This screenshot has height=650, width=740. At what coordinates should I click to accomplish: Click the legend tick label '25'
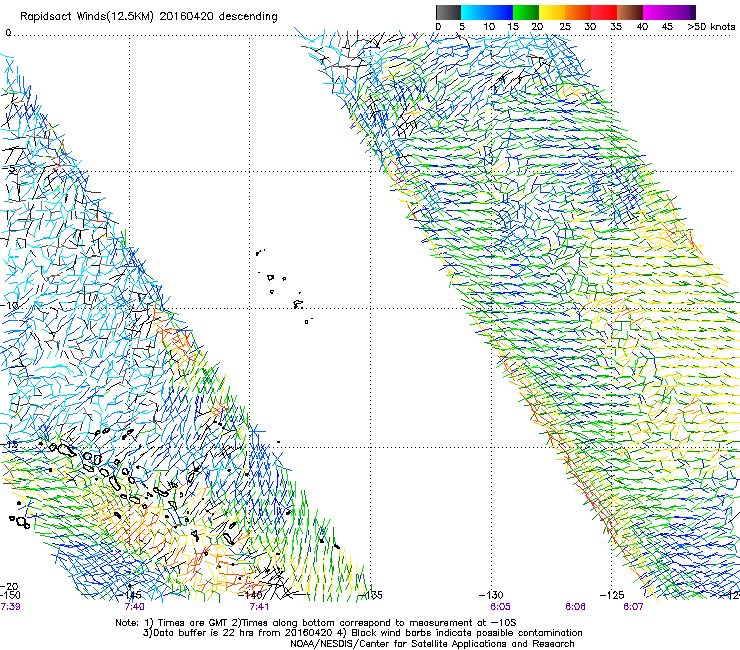pyautogui.click(x=565, y=27)
